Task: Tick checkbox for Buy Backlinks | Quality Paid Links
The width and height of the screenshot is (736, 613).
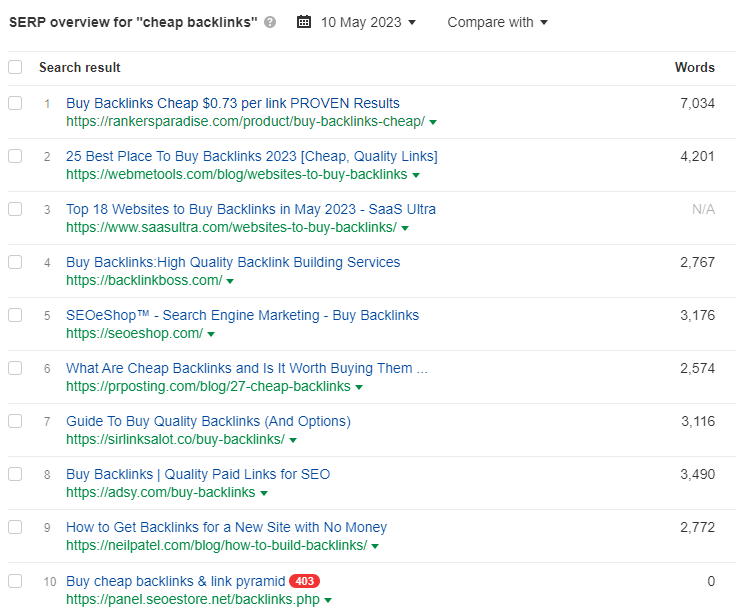Action: [15, 474]
